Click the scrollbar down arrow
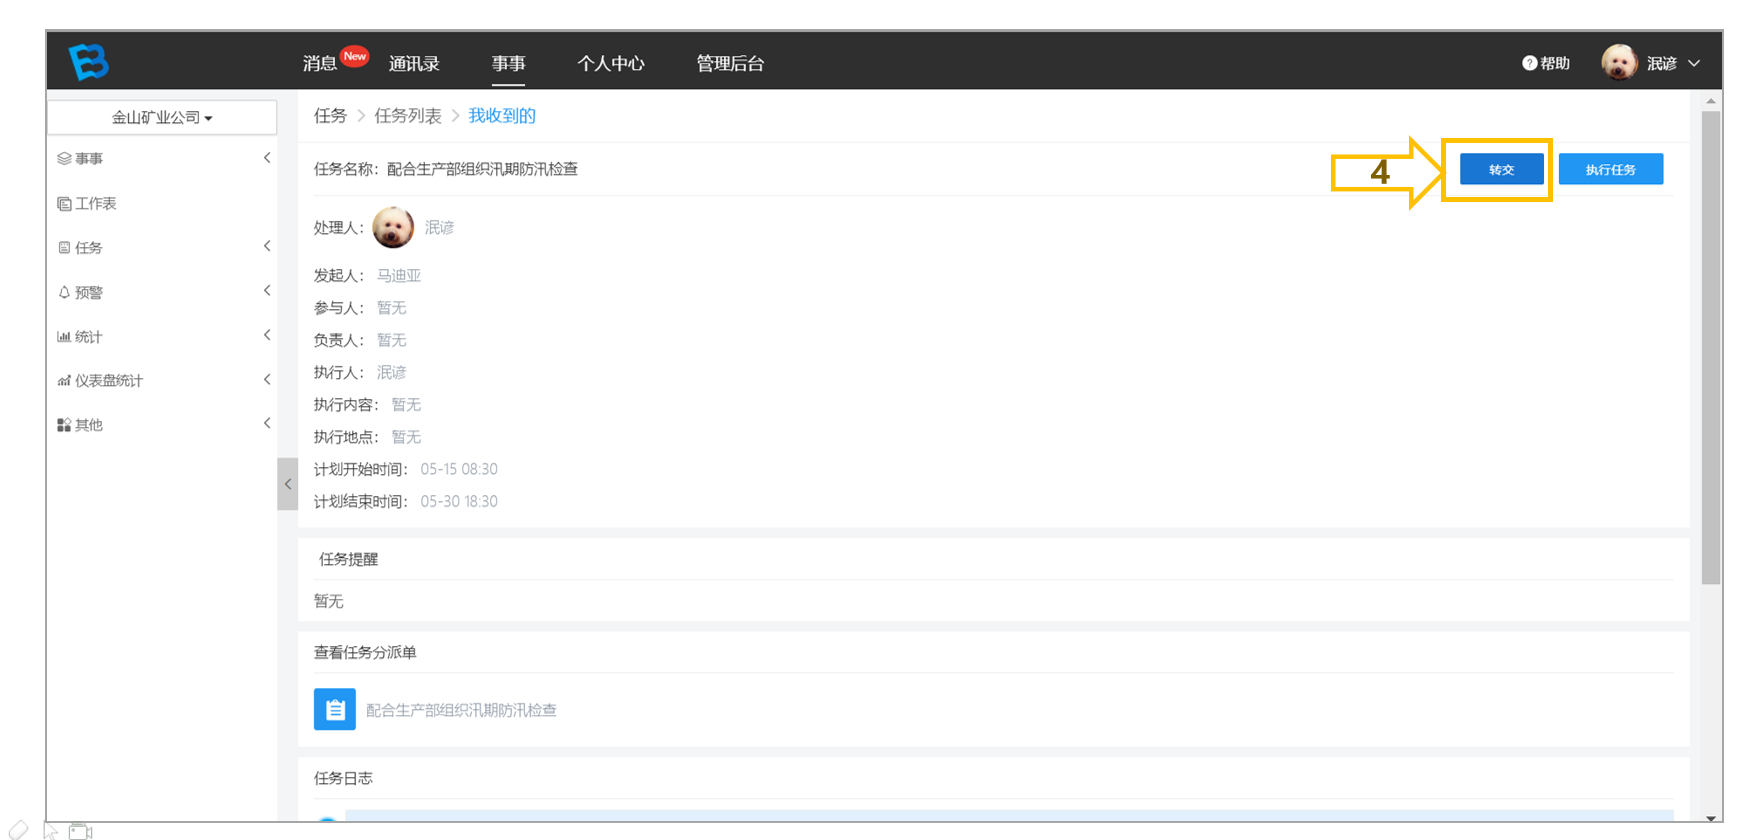 [1711, 818]
